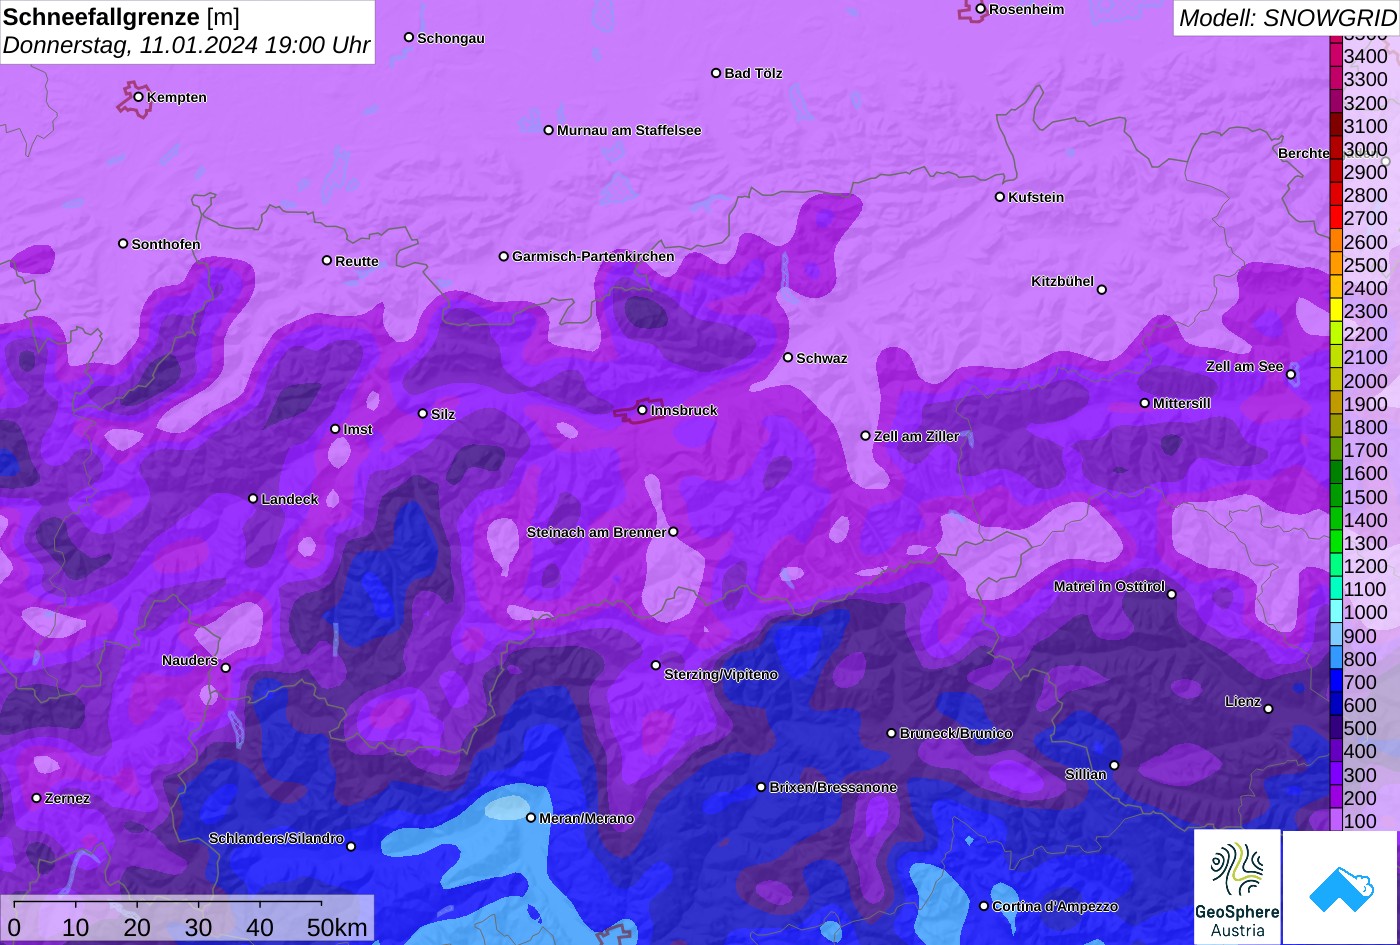
Task: Click the orange 2600 legend swatch
Action: click(x=1336, y=241)
